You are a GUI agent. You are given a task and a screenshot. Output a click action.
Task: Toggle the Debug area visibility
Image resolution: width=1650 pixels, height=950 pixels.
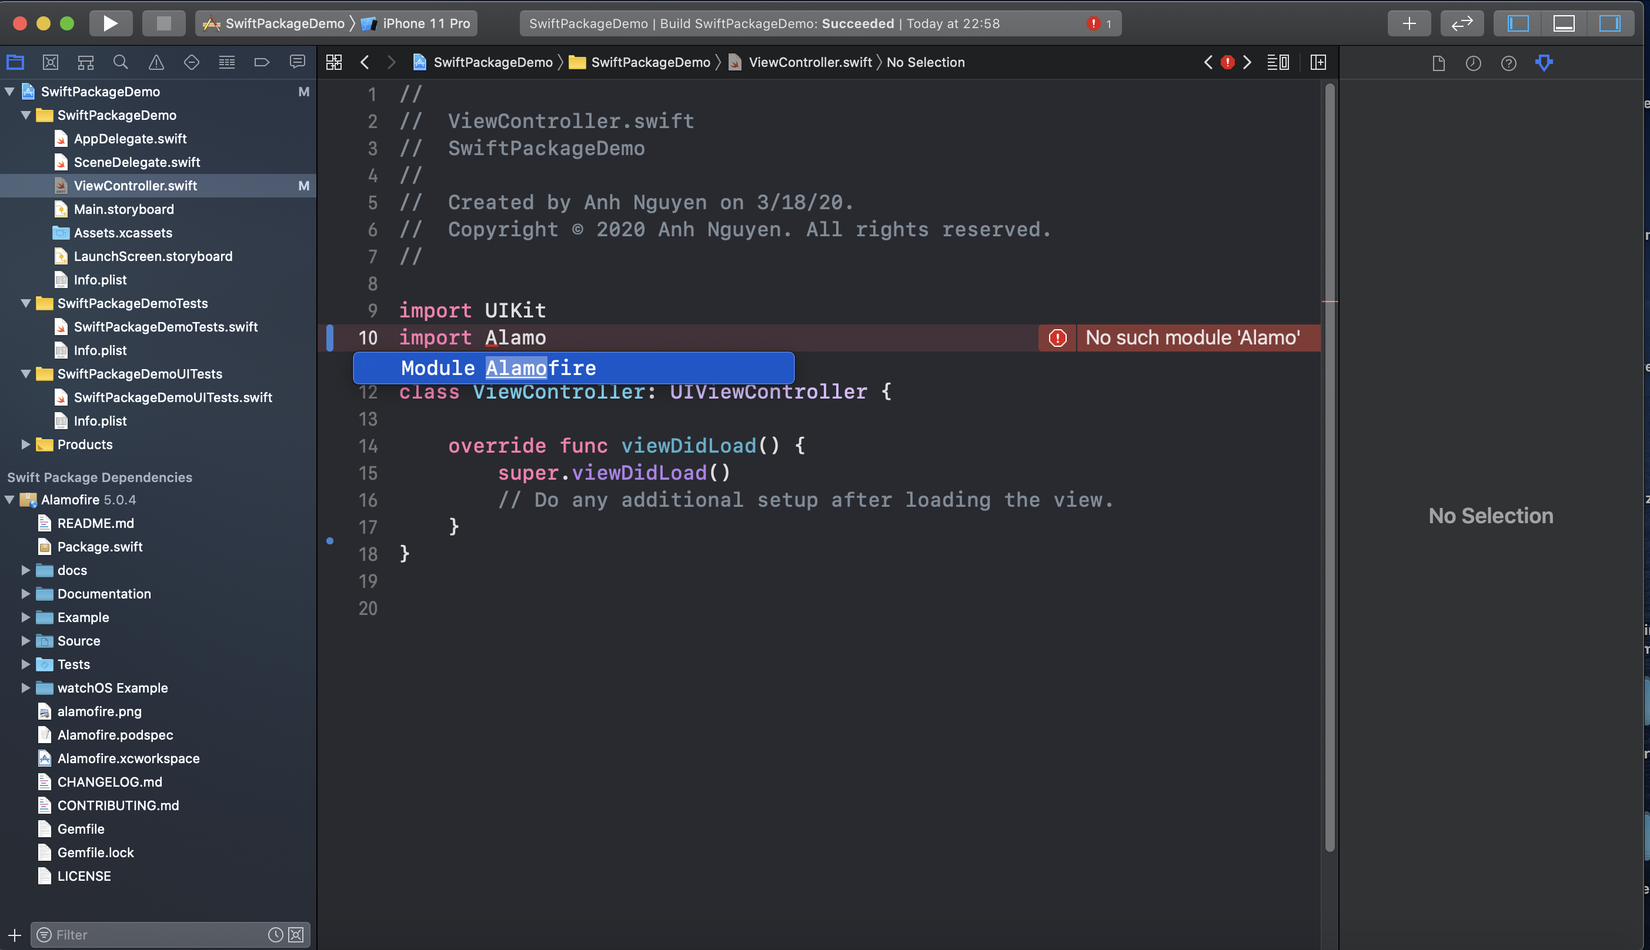pos(1564,23)
